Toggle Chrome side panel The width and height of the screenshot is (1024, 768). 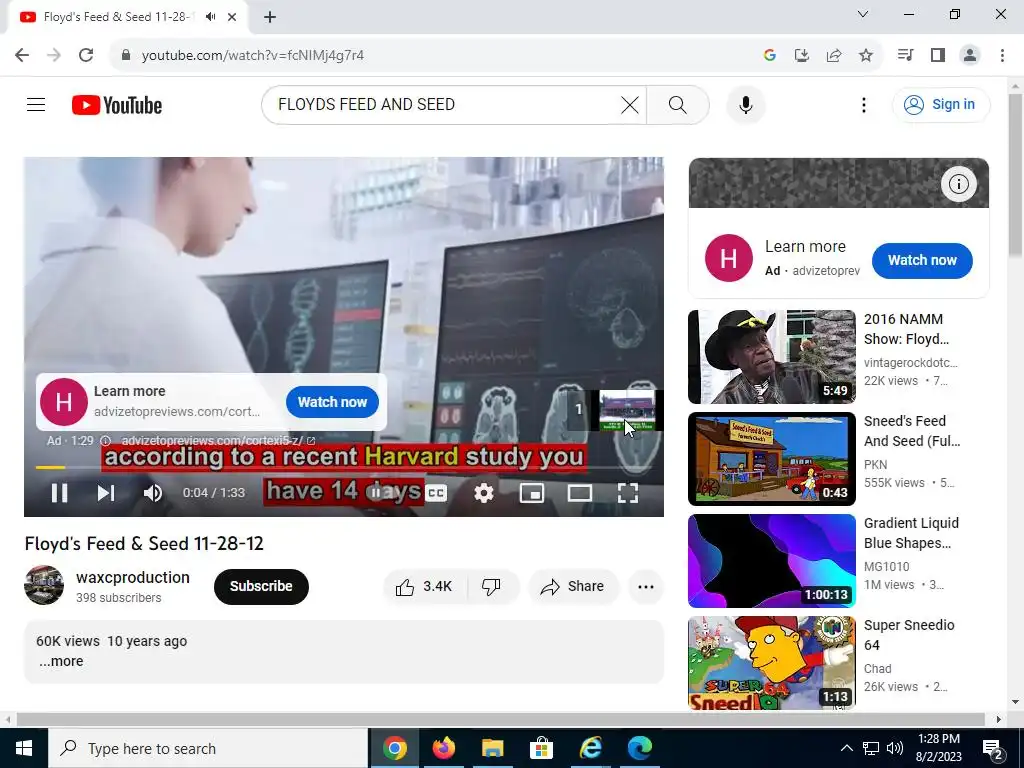938,55
